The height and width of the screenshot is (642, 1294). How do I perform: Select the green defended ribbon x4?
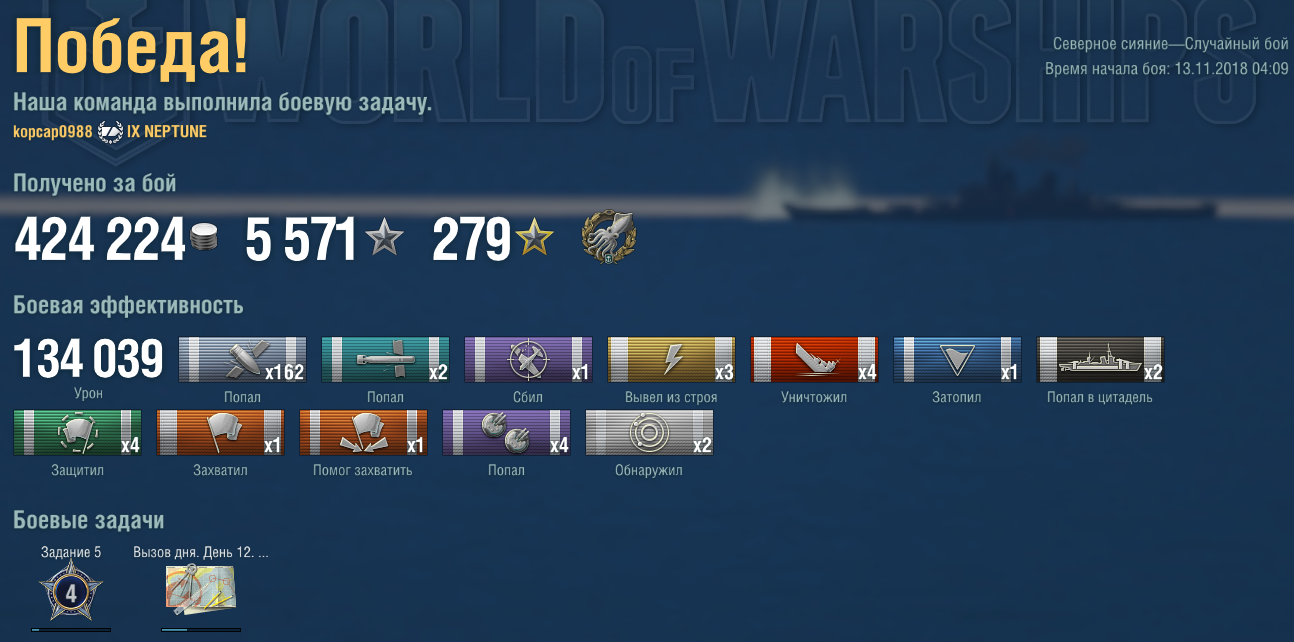pos(77,433)
